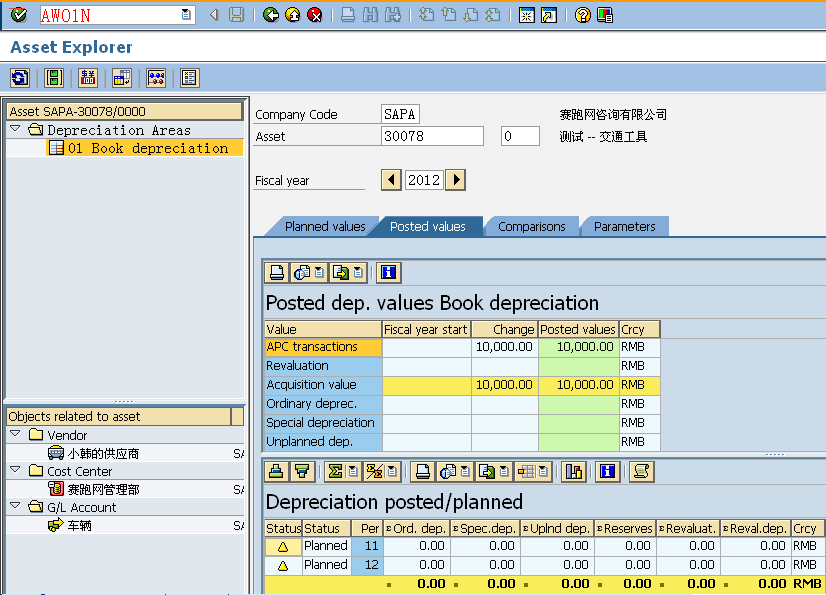Click the green Enter checkmark icon
This screenshot has width=826, height=595.
(x=18, y=15)
